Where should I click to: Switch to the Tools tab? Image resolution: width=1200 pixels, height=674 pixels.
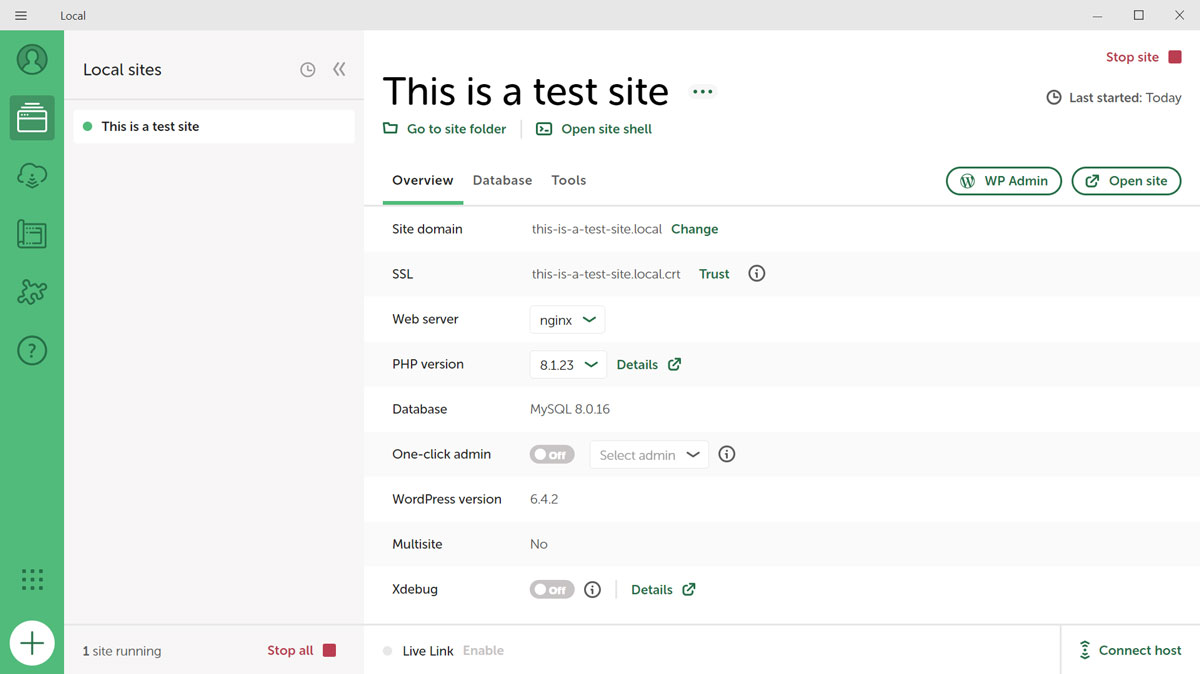click(x=568, y=181)
